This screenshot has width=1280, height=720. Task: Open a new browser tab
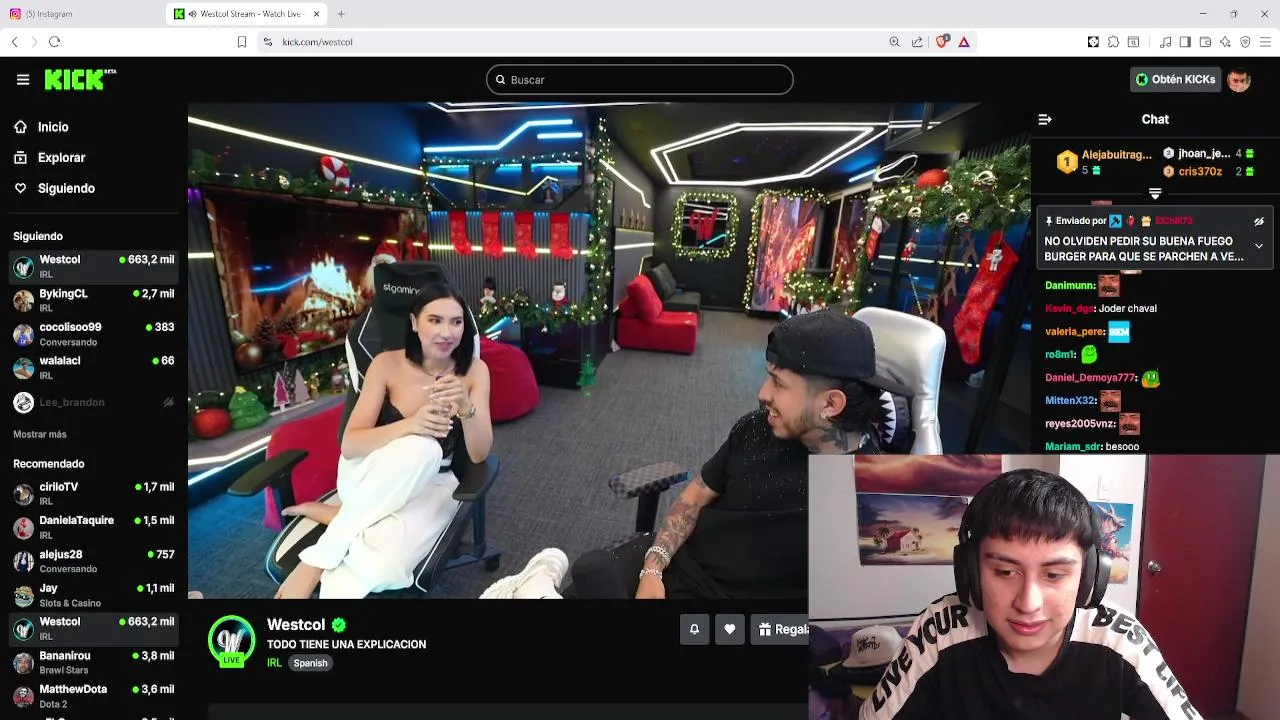[x=341, y=14]
